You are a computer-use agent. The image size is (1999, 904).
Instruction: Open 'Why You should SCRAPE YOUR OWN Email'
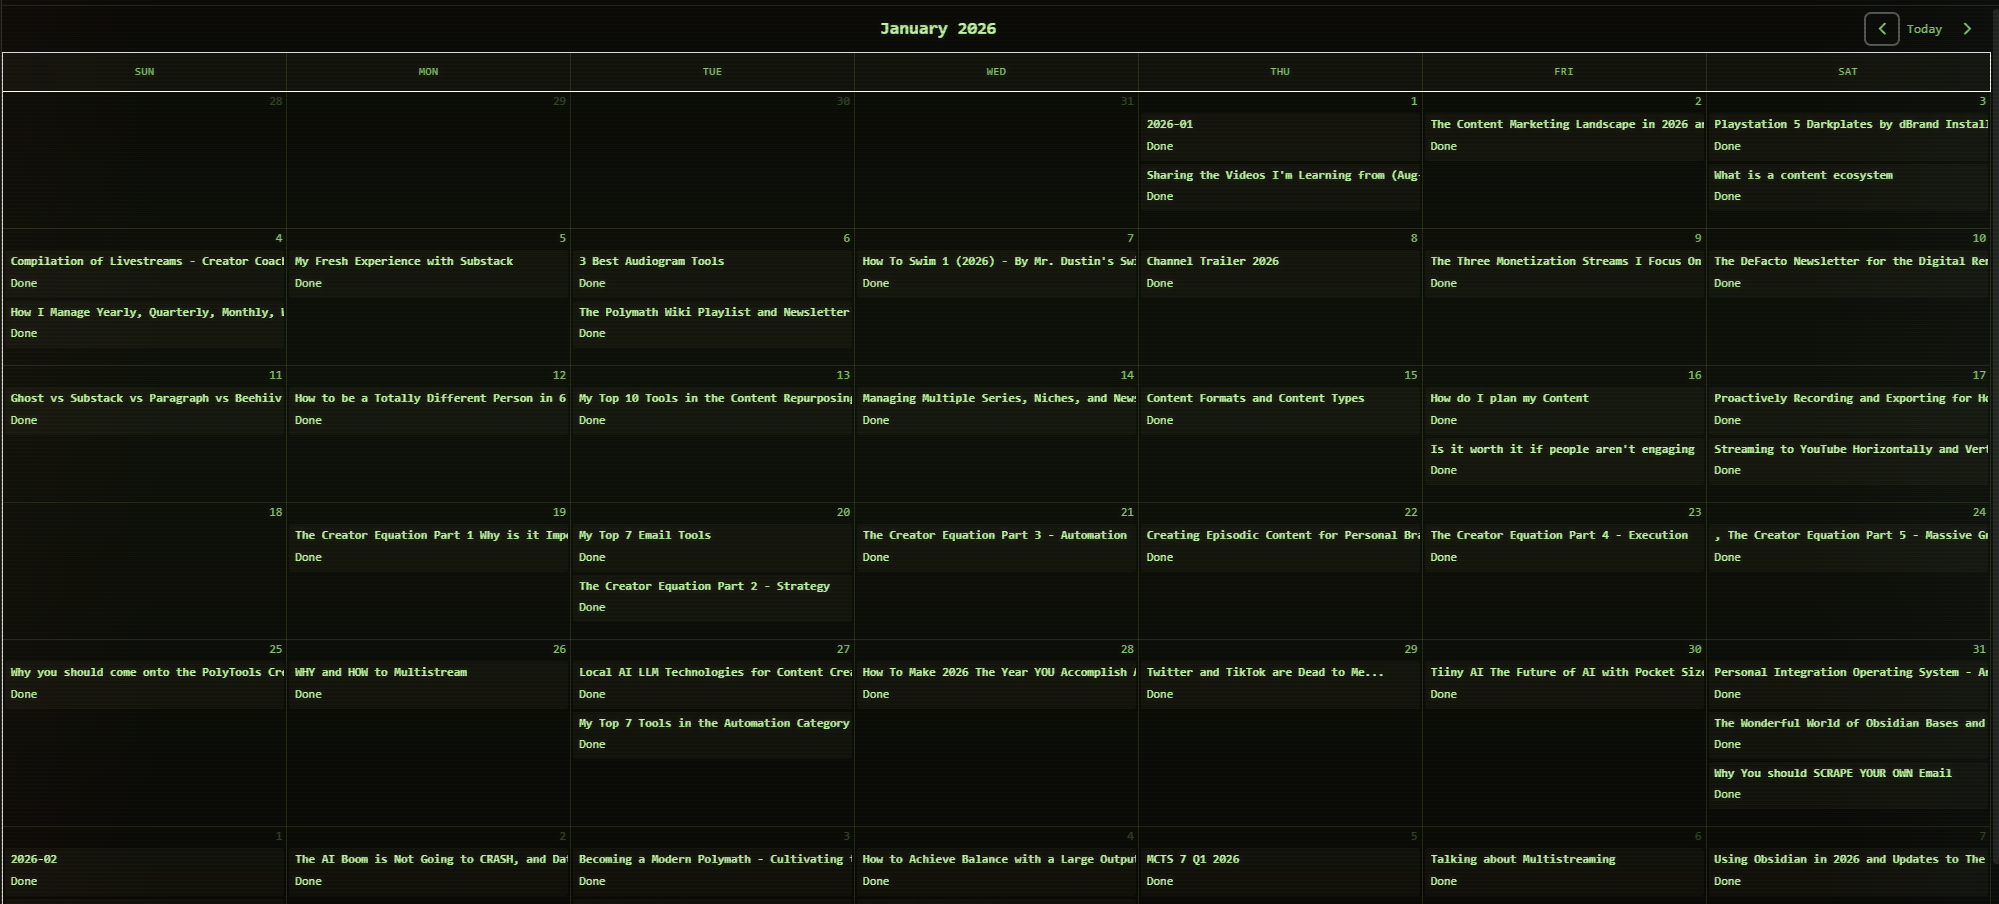[x=1832, y=774]
